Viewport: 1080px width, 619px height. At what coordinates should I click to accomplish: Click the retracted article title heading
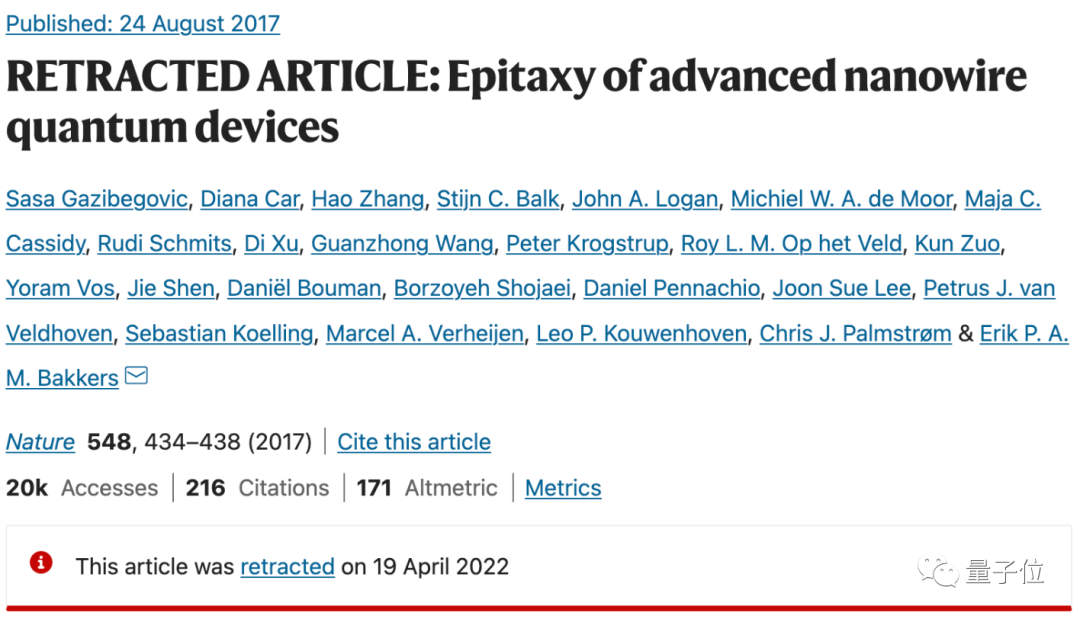pos(516,102)
